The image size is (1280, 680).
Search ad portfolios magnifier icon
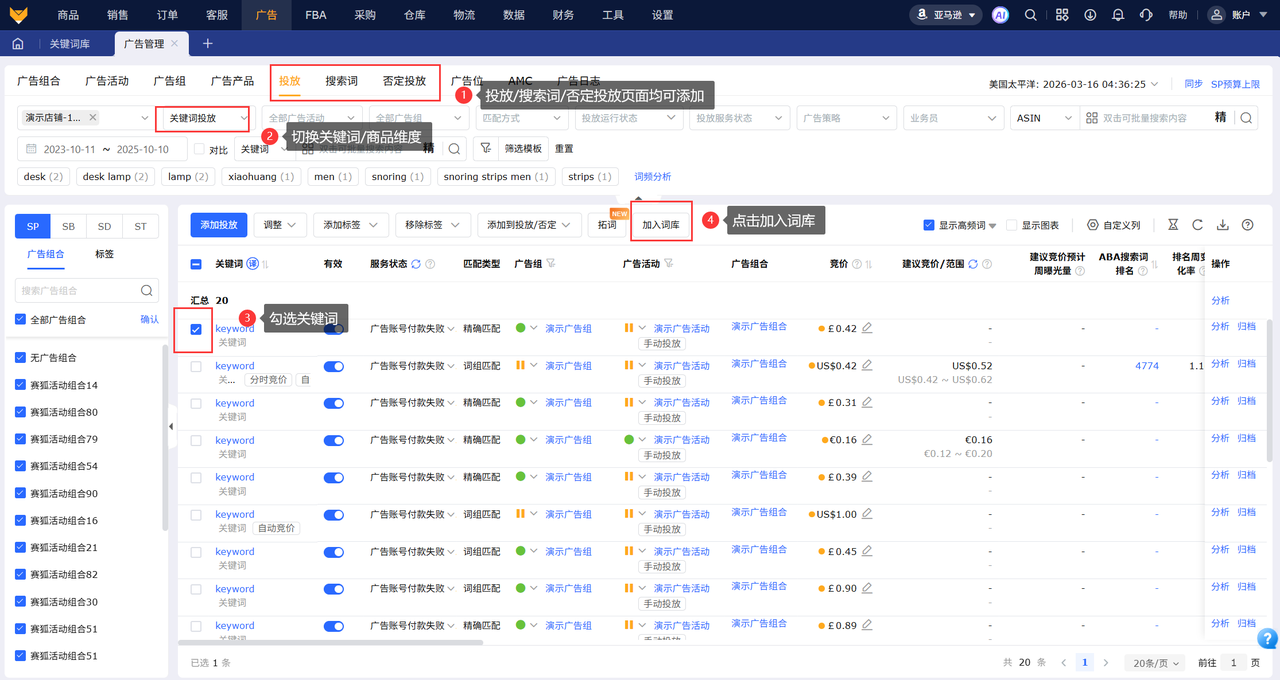(146, 291)
